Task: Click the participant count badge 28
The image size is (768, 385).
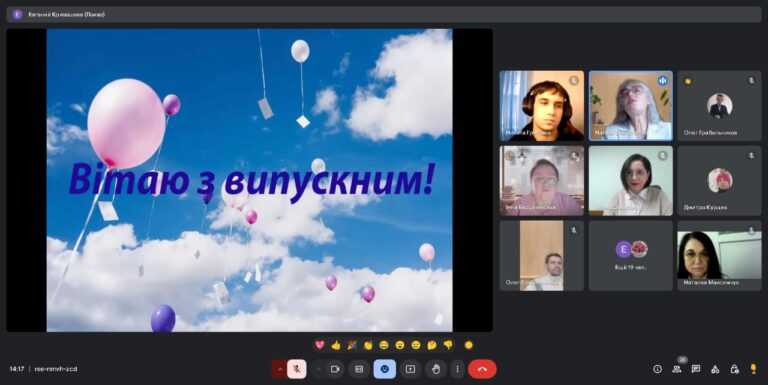Action: coord(682,360)
